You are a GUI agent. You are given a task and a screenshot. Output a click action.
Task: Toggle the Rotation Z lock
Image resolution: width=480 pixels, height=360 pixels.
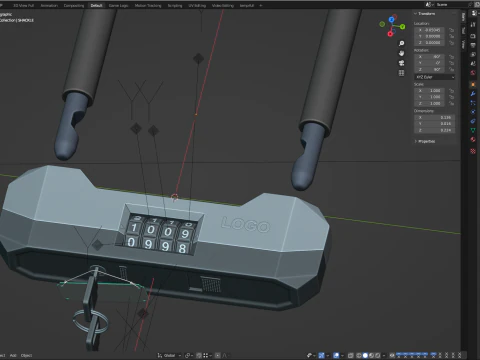coord(452,69)
